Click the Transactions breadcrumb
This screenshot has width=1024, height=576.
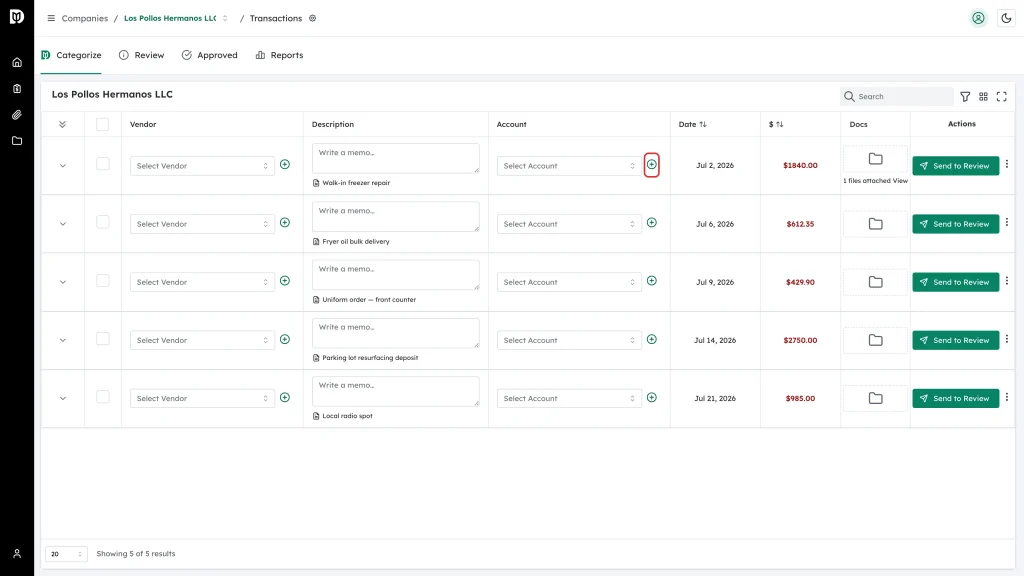click(x=276, y=18)
